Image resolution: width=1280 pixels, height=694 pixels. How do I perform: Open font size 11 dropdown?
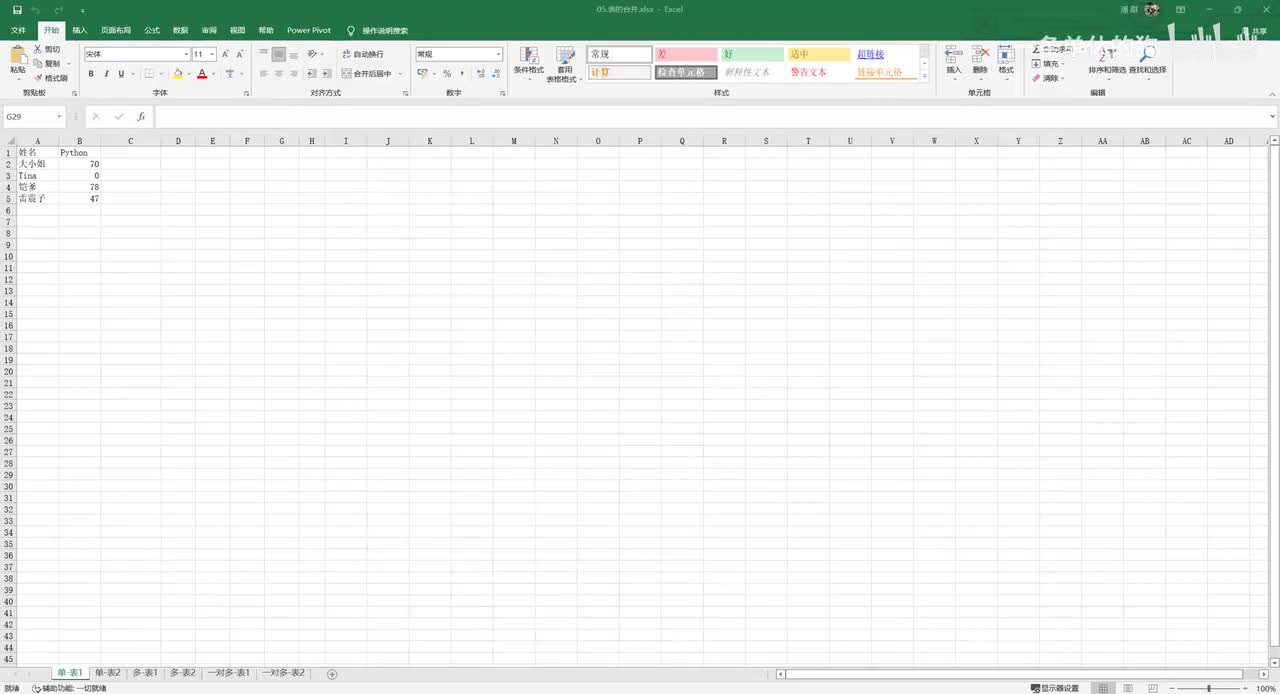[x=212, y=54]
